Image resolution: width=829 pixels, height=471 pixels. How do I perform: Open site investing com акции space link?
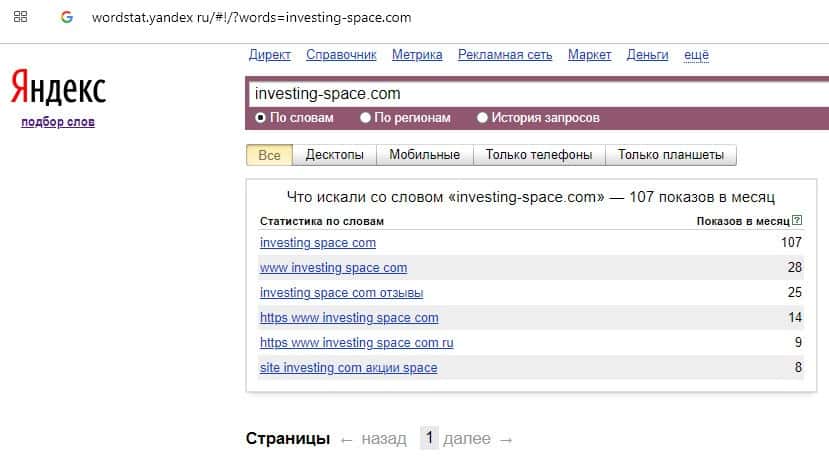(348, 368)
